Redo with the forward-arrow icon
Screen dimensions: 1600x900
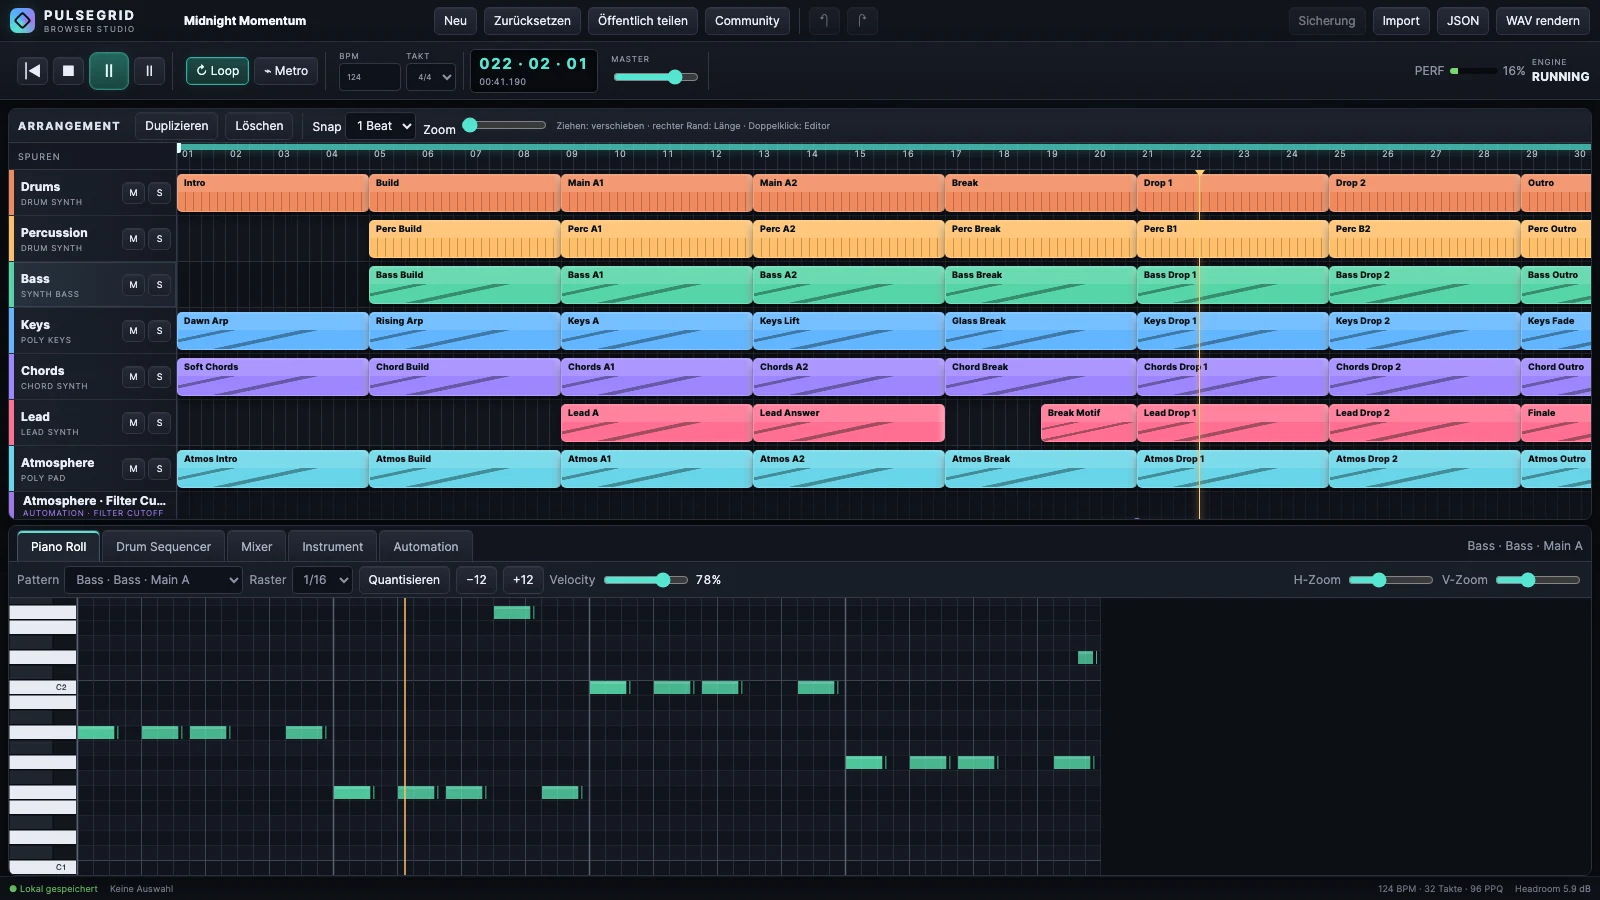point(862,20)
